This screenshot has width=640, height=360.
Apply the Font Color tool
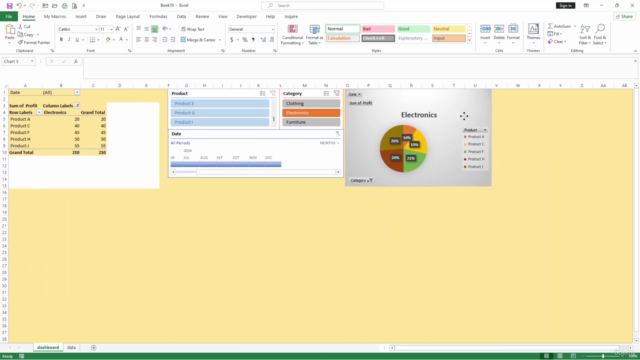[121, 40]
